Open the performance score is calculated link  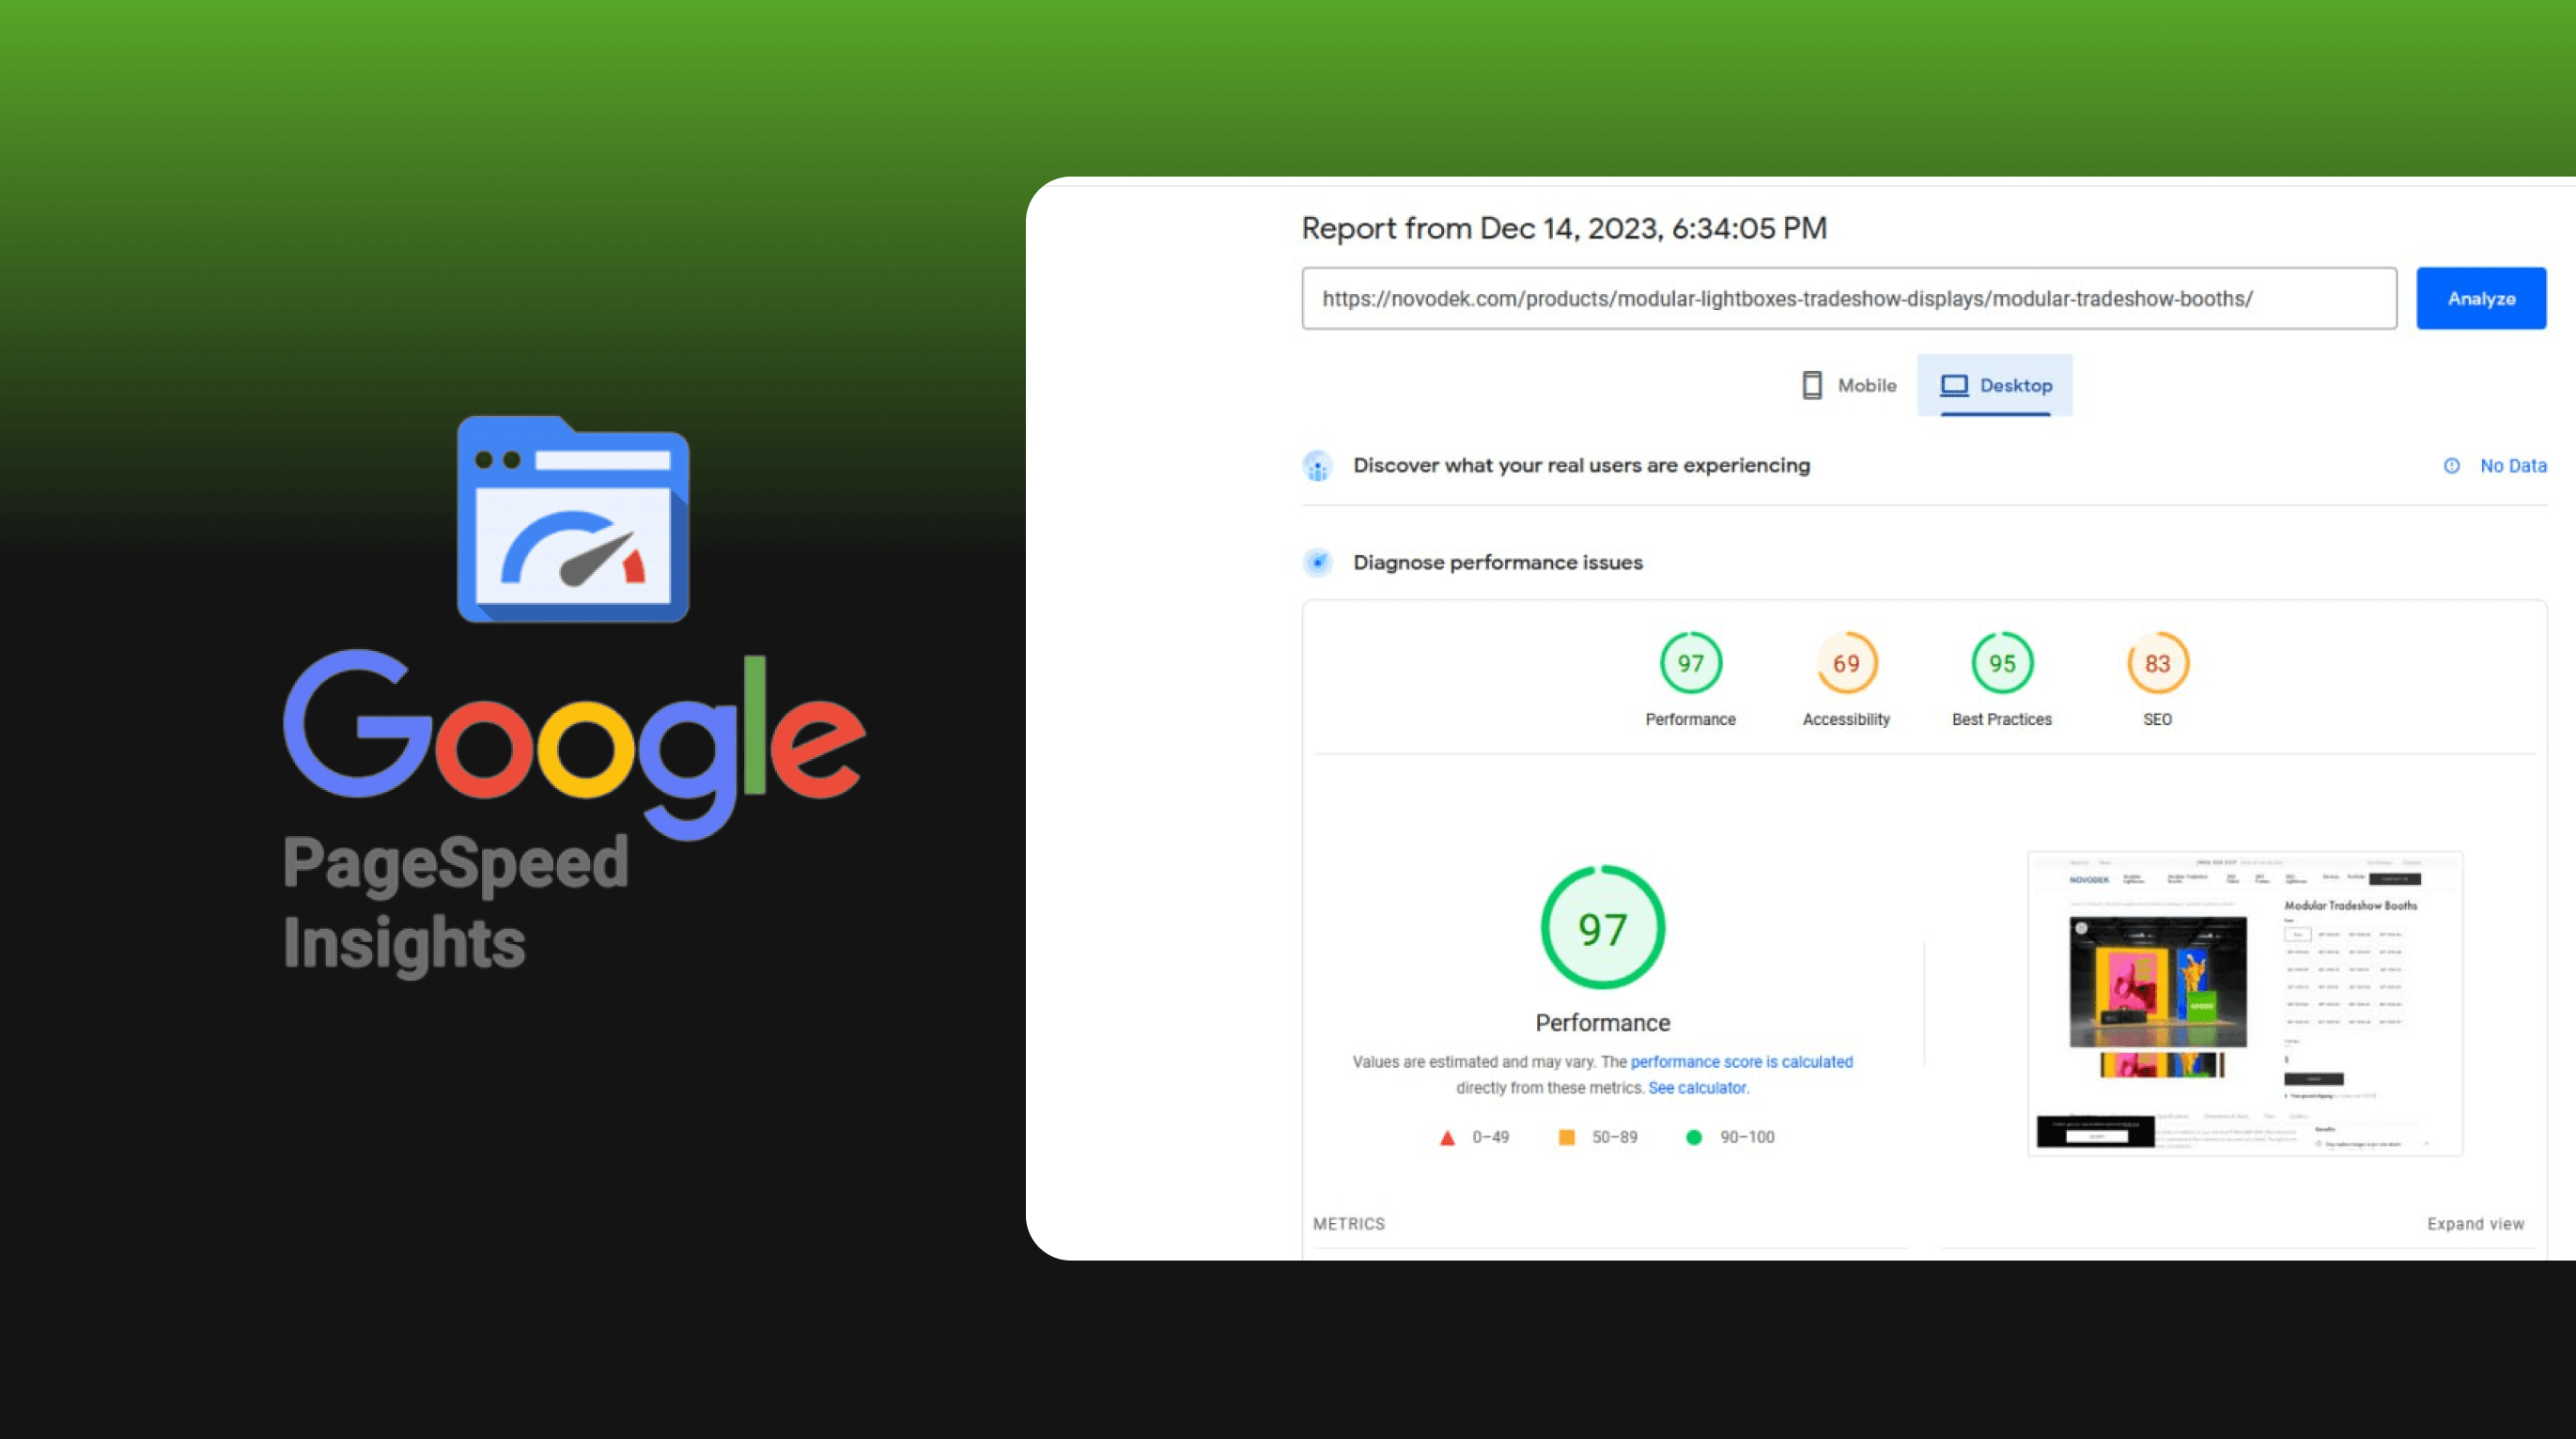coord(1741,1062)
